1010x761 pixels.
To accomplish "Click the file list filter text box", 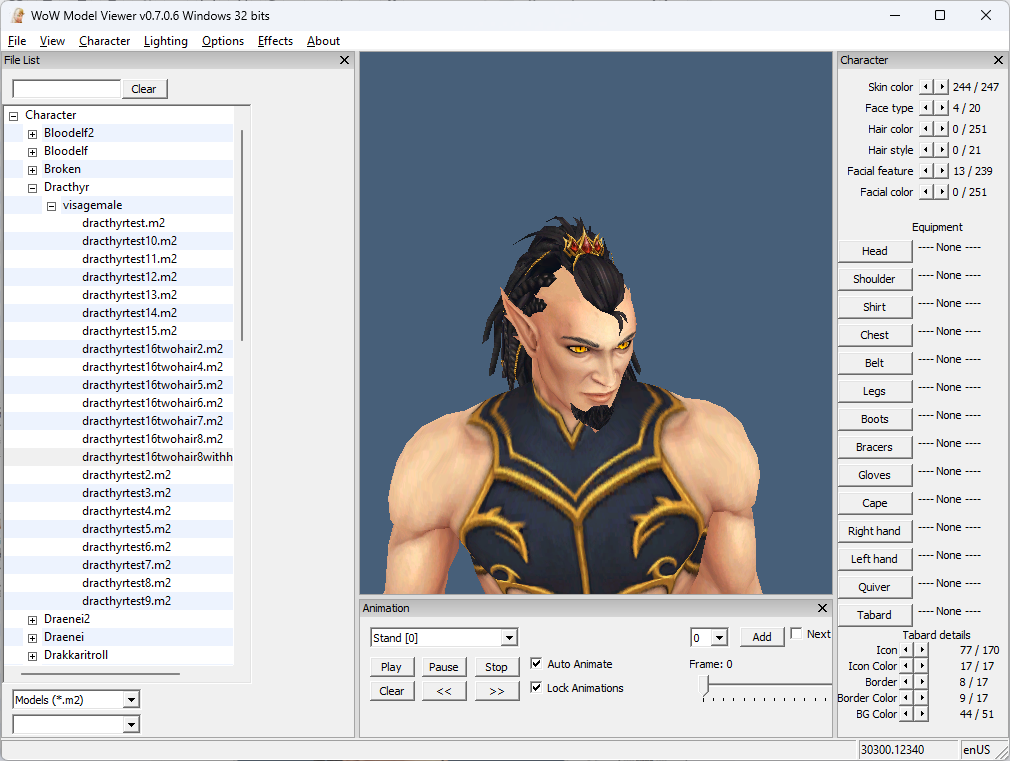I will tap(66, 89).
